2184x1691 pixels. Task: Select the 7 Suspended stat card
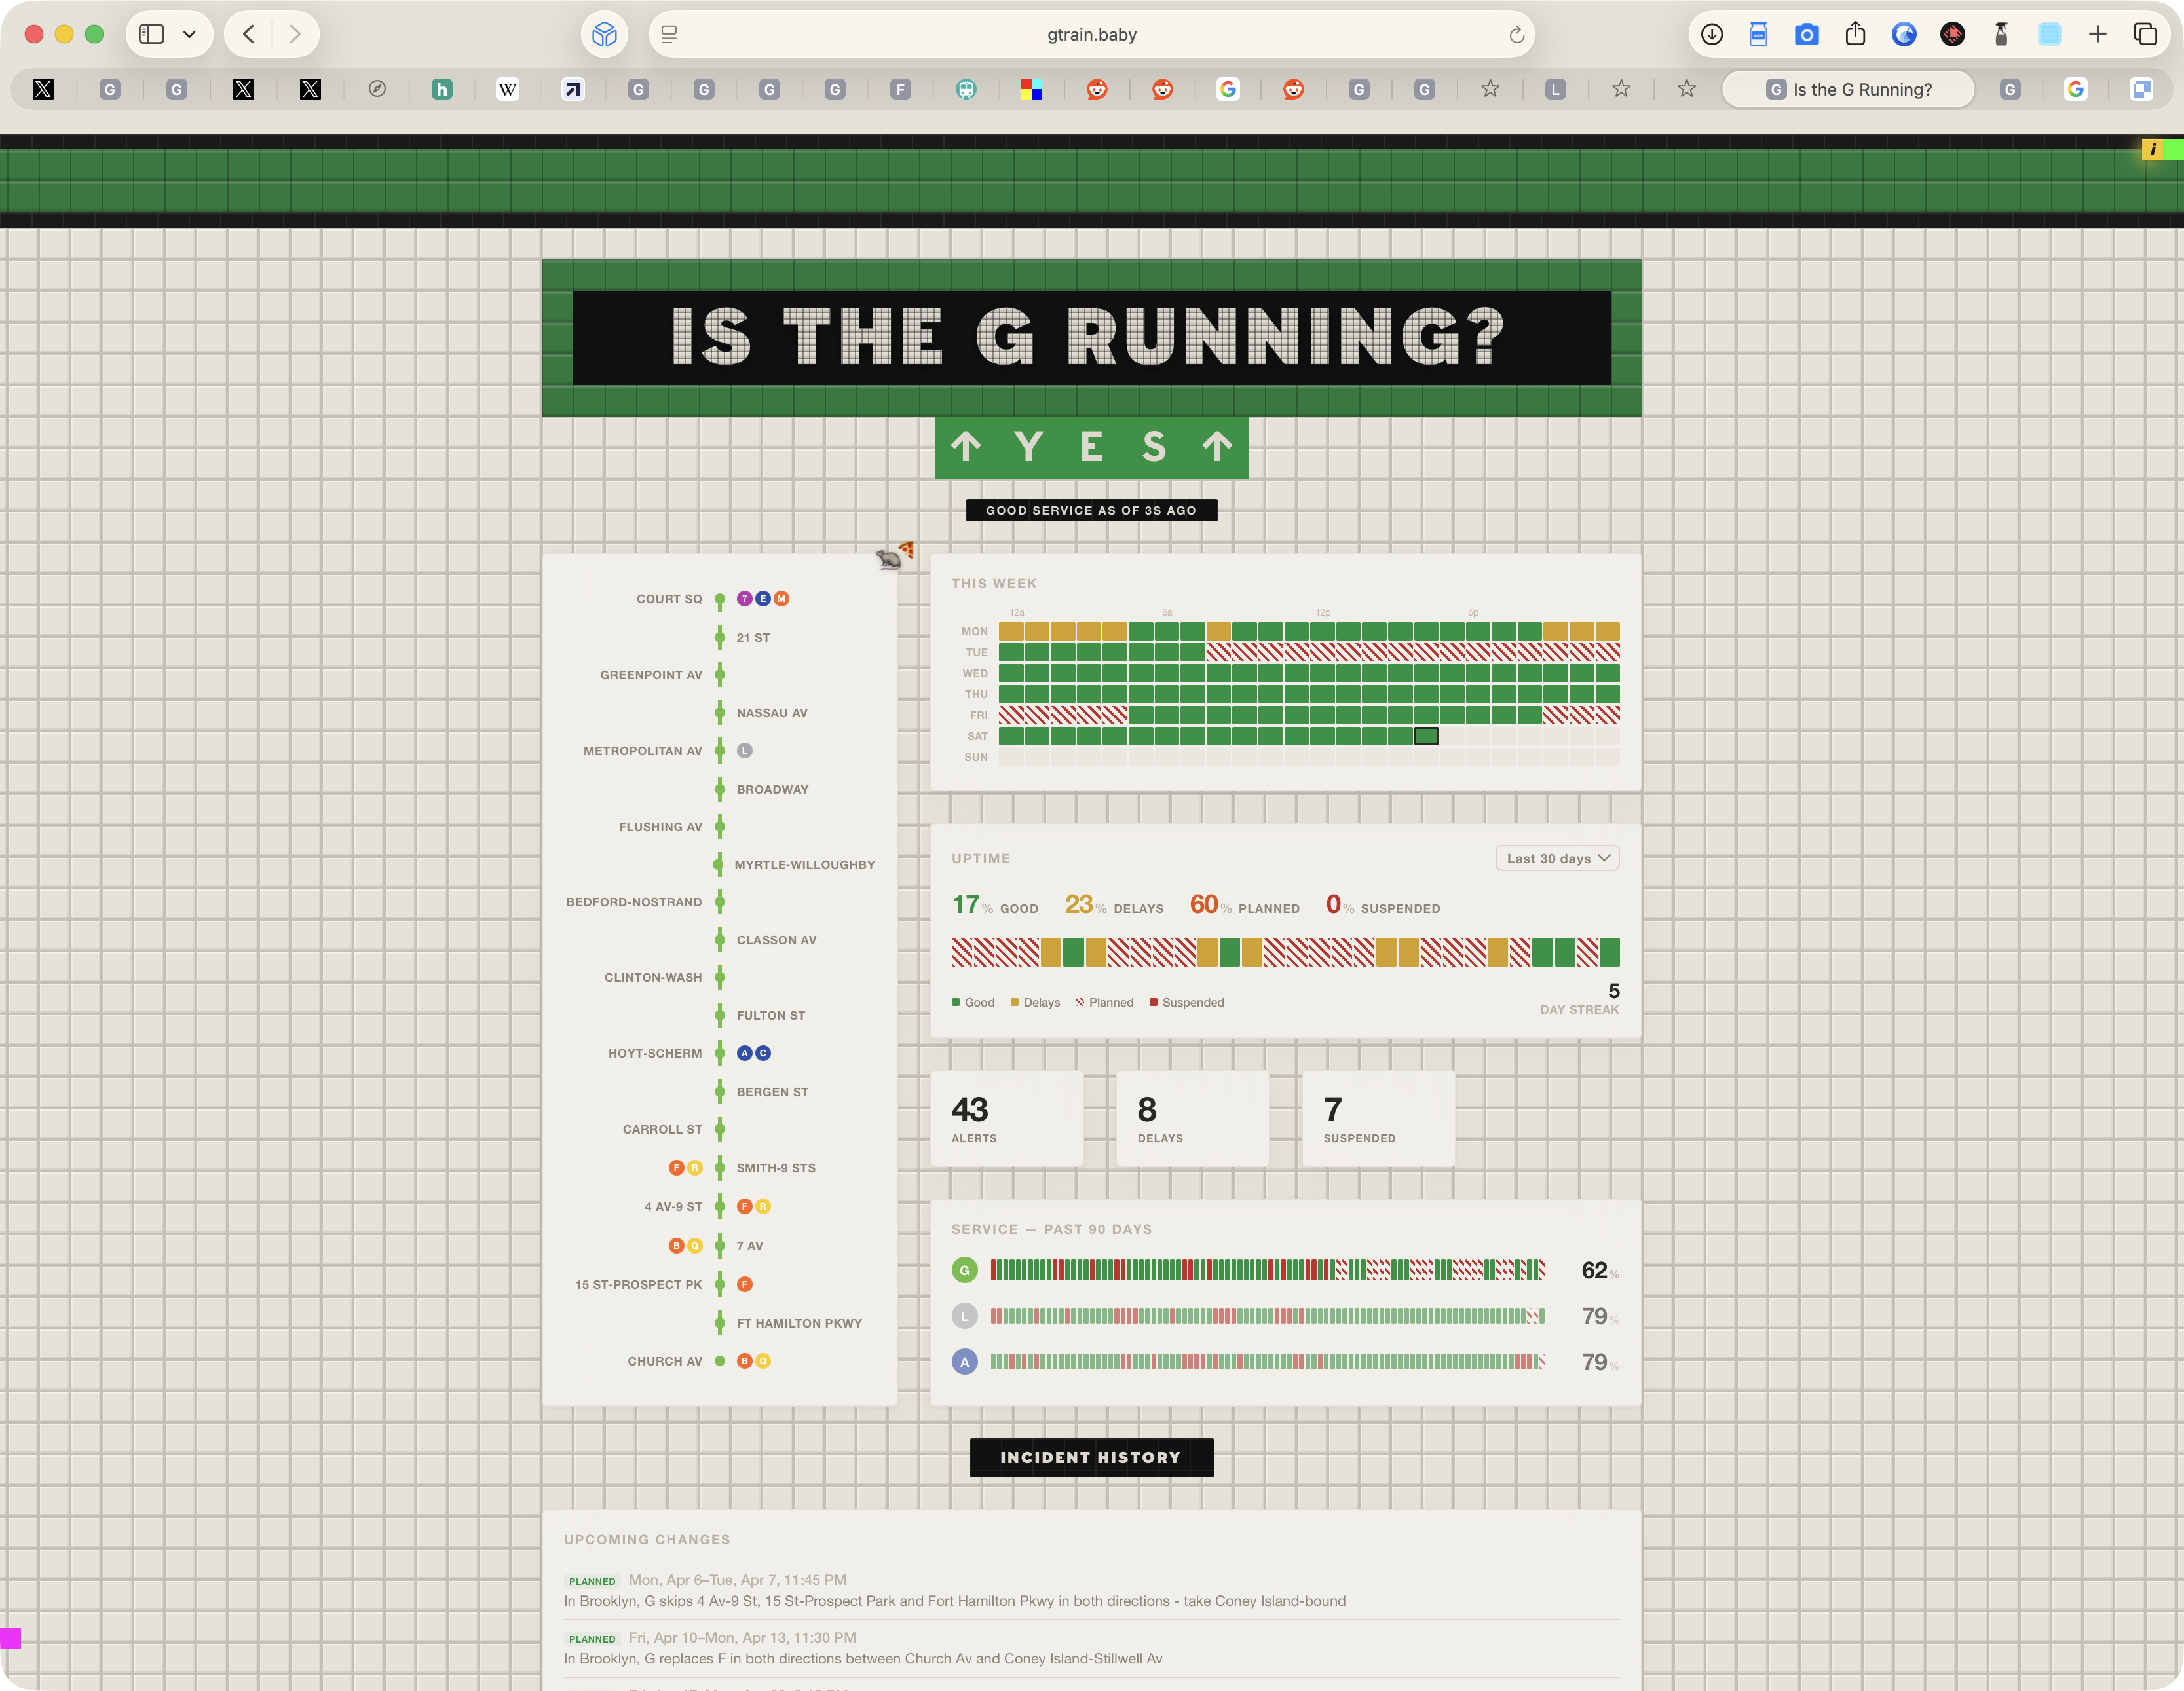1378,1118
